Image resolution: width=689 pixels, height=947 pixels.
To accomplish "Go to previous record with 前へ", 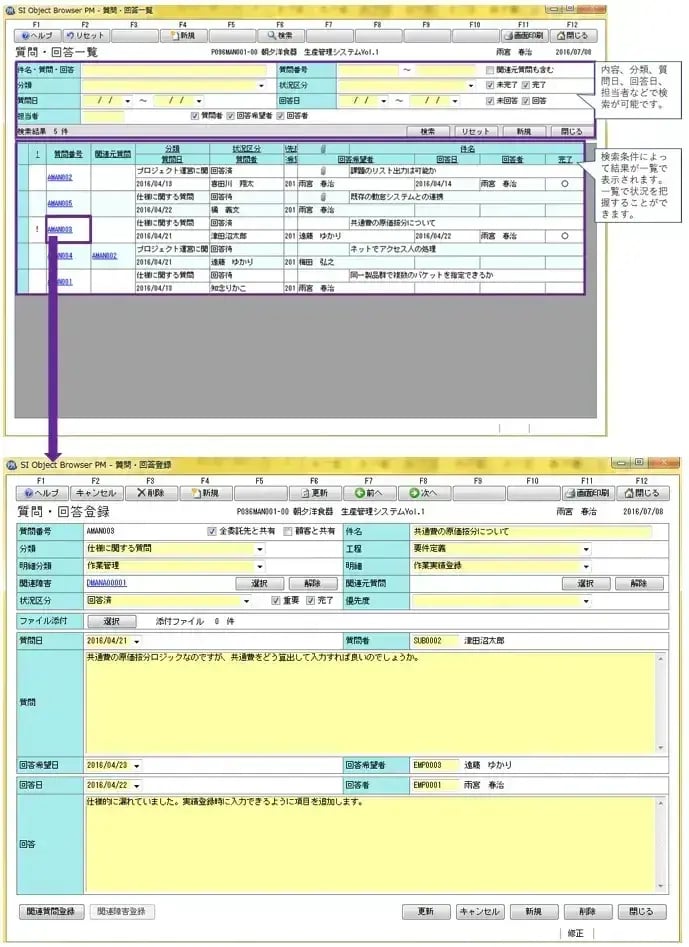I will (369, 493).
